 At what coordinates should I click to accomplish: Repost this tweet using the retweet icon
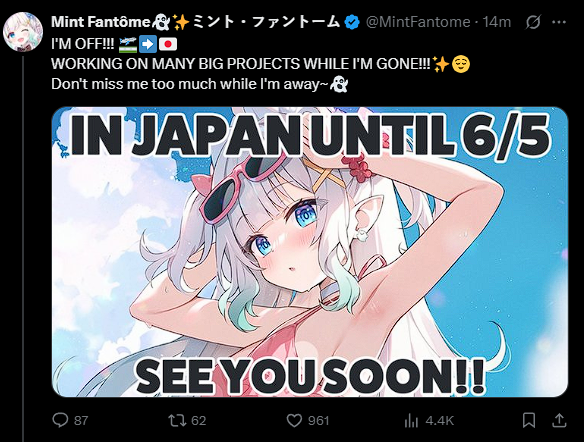pos(177,420)
